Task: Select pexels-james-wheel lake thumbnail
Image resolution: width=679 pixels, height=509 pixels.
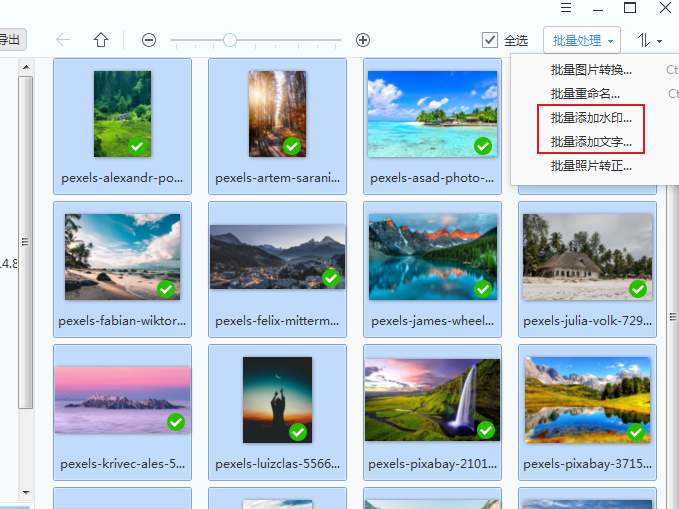Action: [x=433, y=257]
